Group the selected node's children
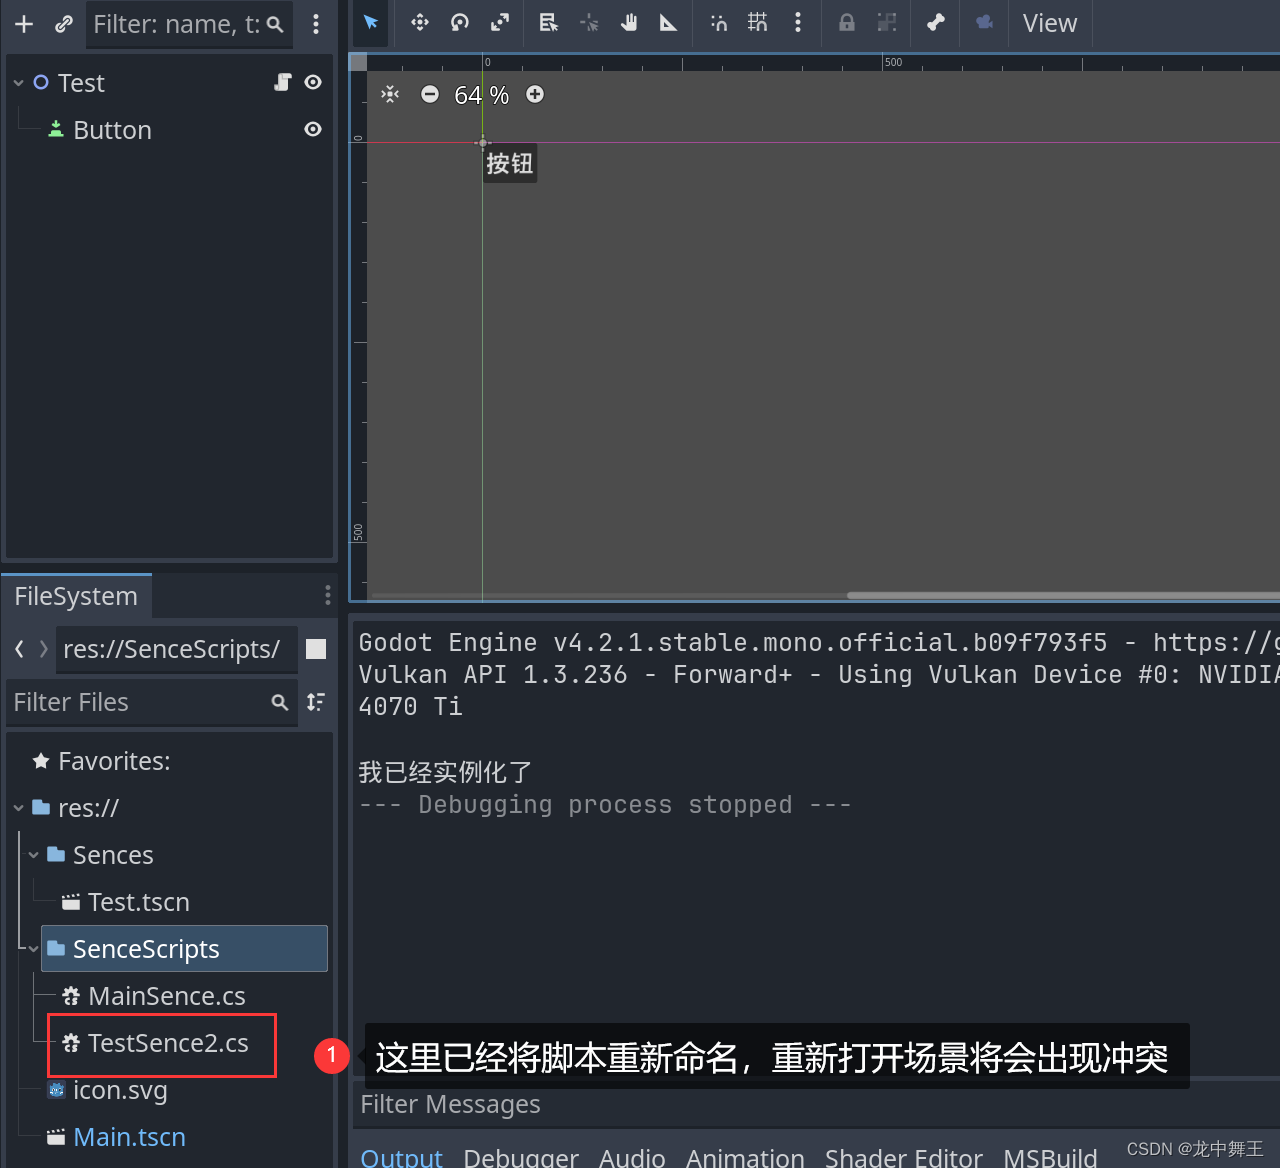1280x1168 pixels. (x=887, y=23)
